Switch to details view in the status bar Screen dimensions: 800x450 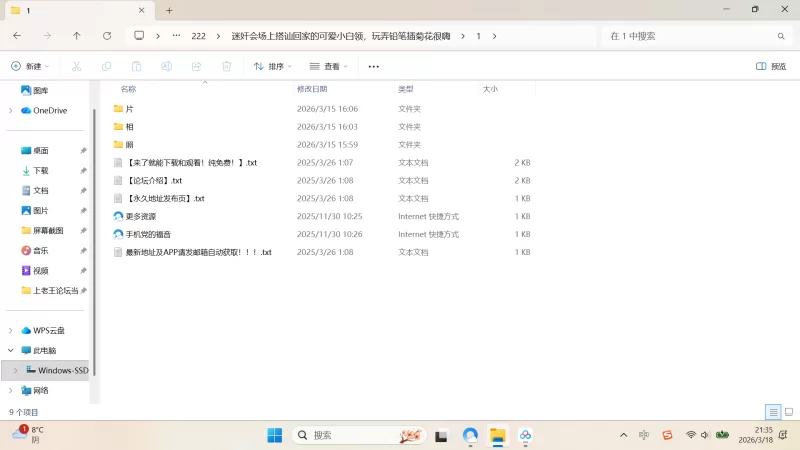point(773,411)
